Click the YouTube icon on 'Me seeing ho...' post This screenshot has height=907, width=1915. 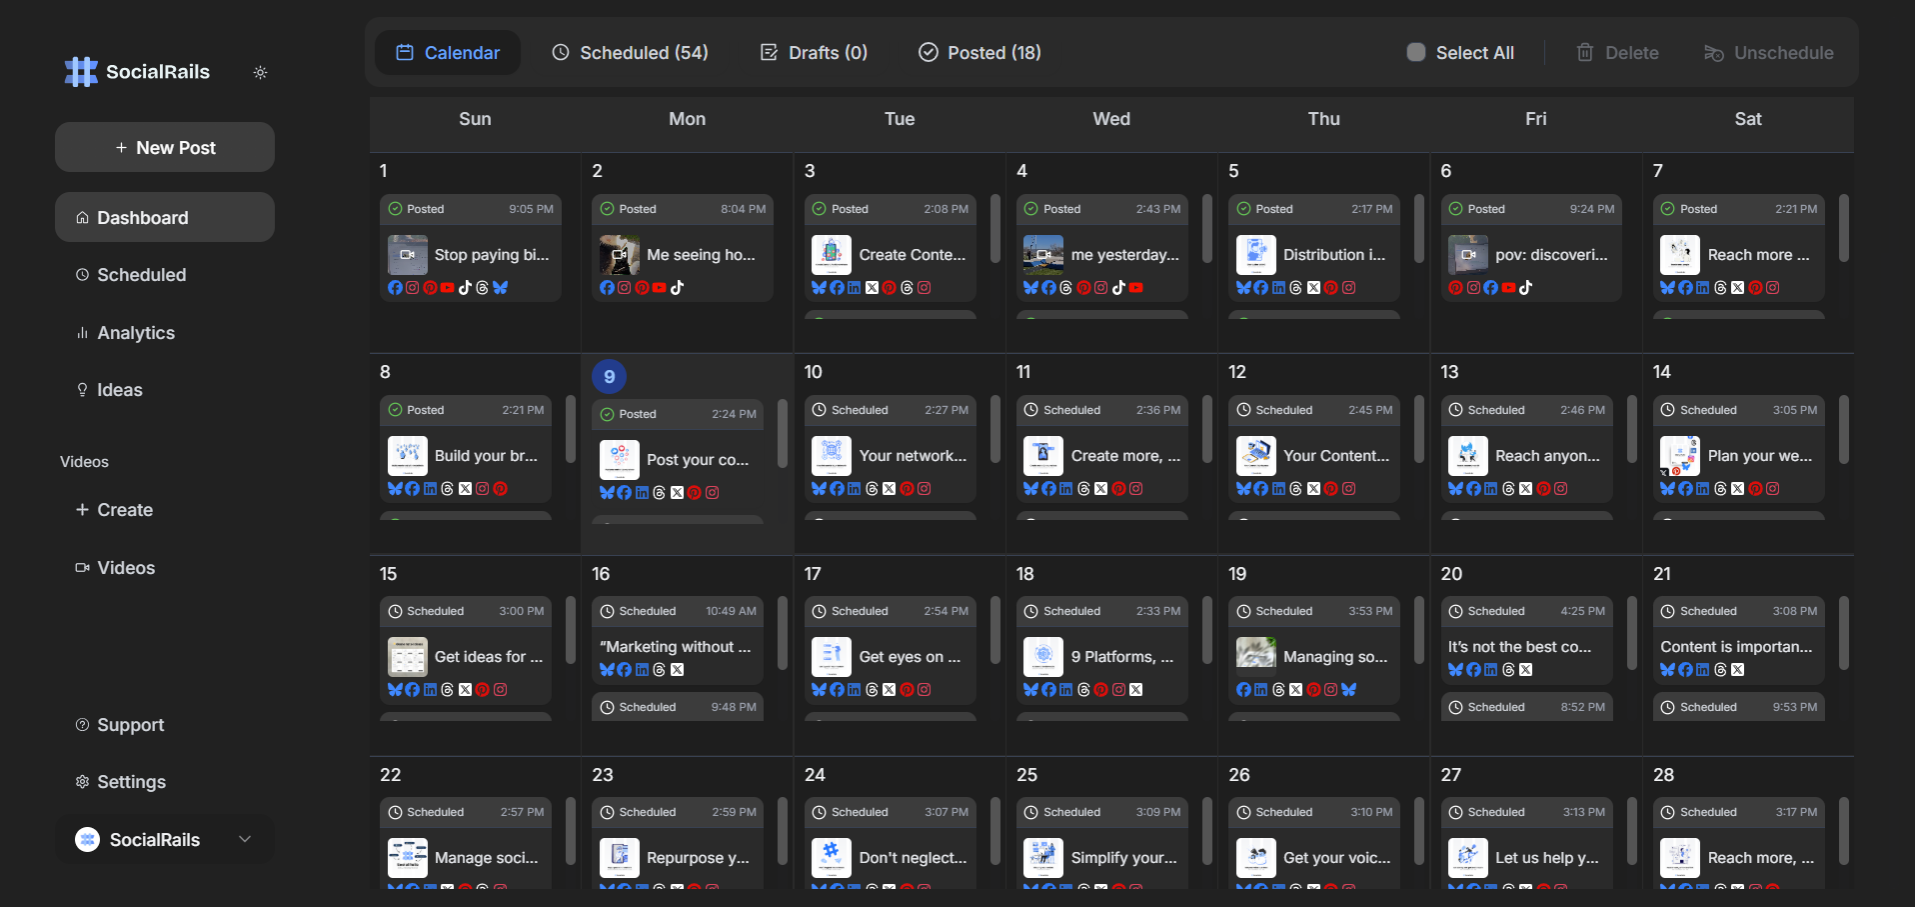(659, 288)
